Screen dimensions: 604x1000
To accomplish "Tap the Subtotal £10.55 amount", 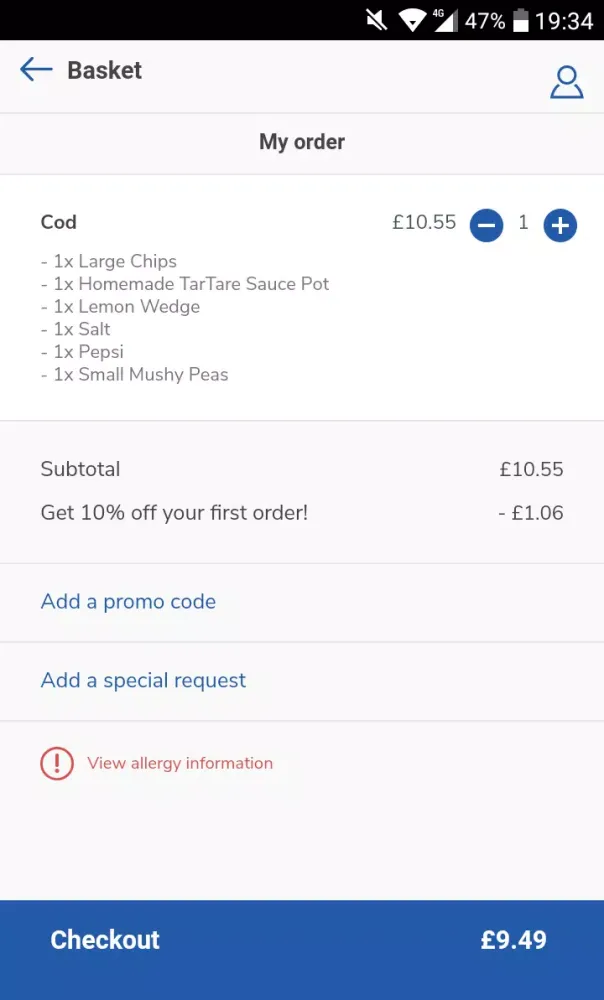I will click(x=531, y=469).
